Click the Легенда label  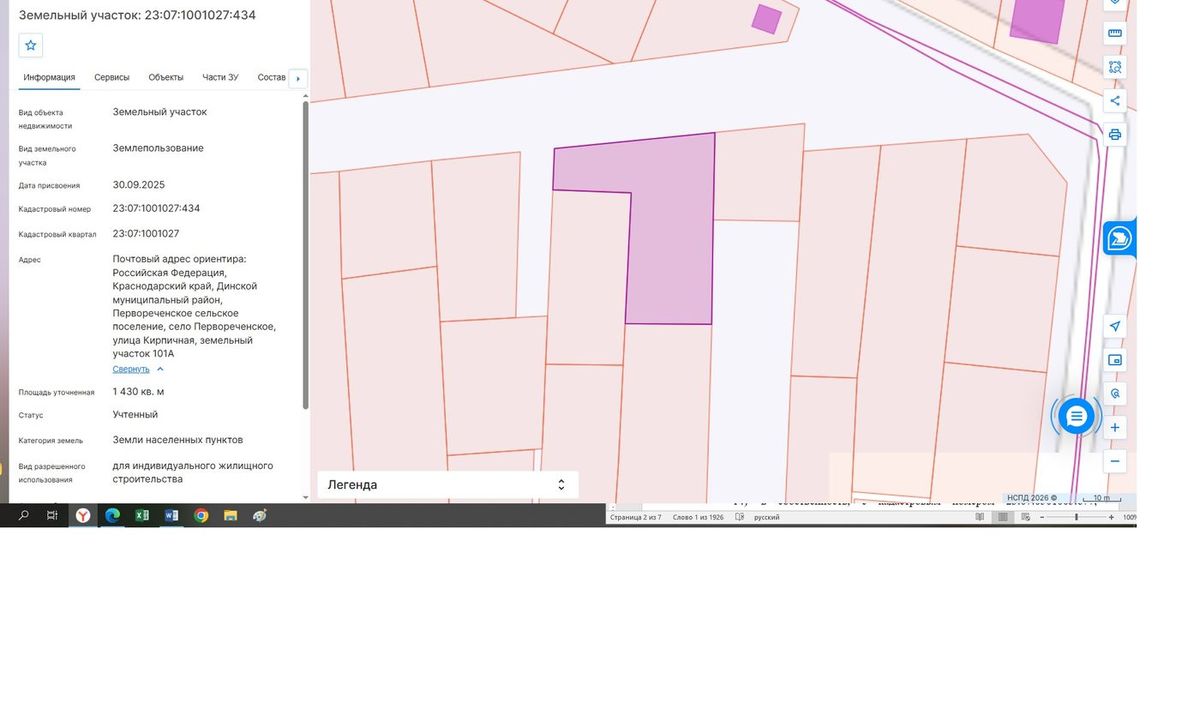(x=353, y=485)
